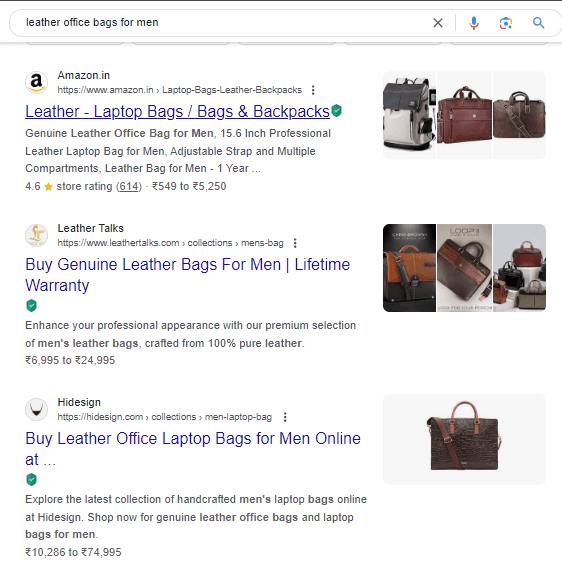
Task: Submit search with the magnifying glass icon
Action: 538,23
